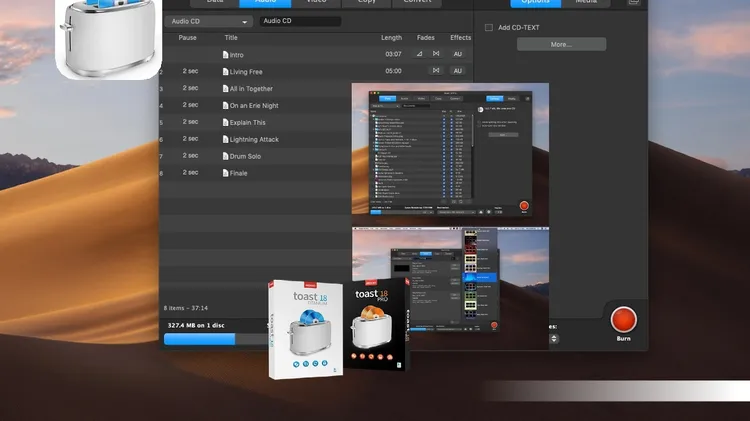750x421 pixels.
Task: Click the Audio CD disc name field
Action: click(x=300, y=21)
